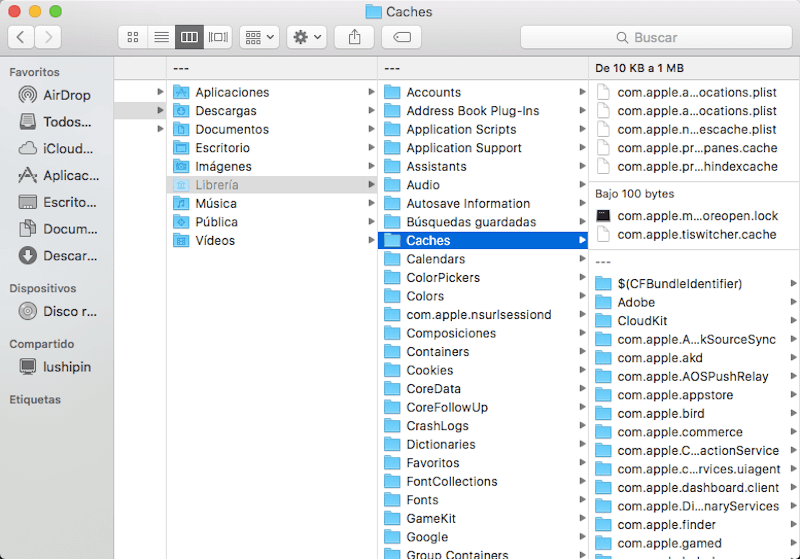Select com.apple.pr…panes.cache file
Viewport: 800px width, 559px height.
point(694,148)
